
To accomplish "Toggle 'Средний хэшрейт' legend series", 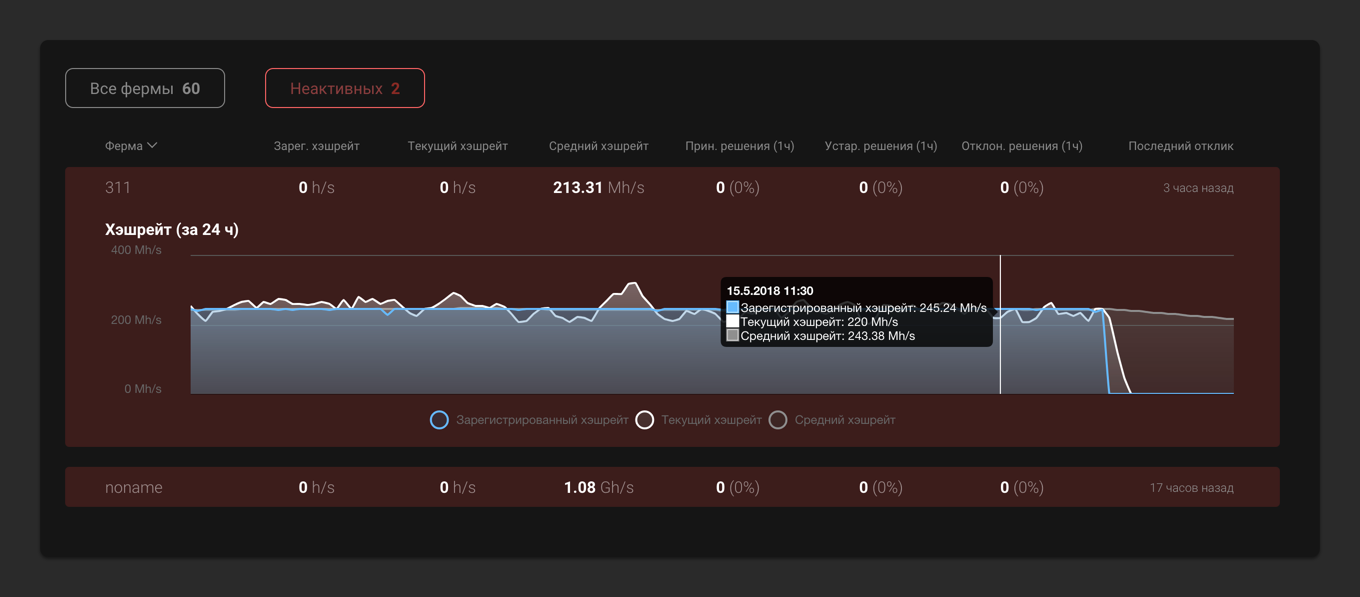I will point(832,420).
